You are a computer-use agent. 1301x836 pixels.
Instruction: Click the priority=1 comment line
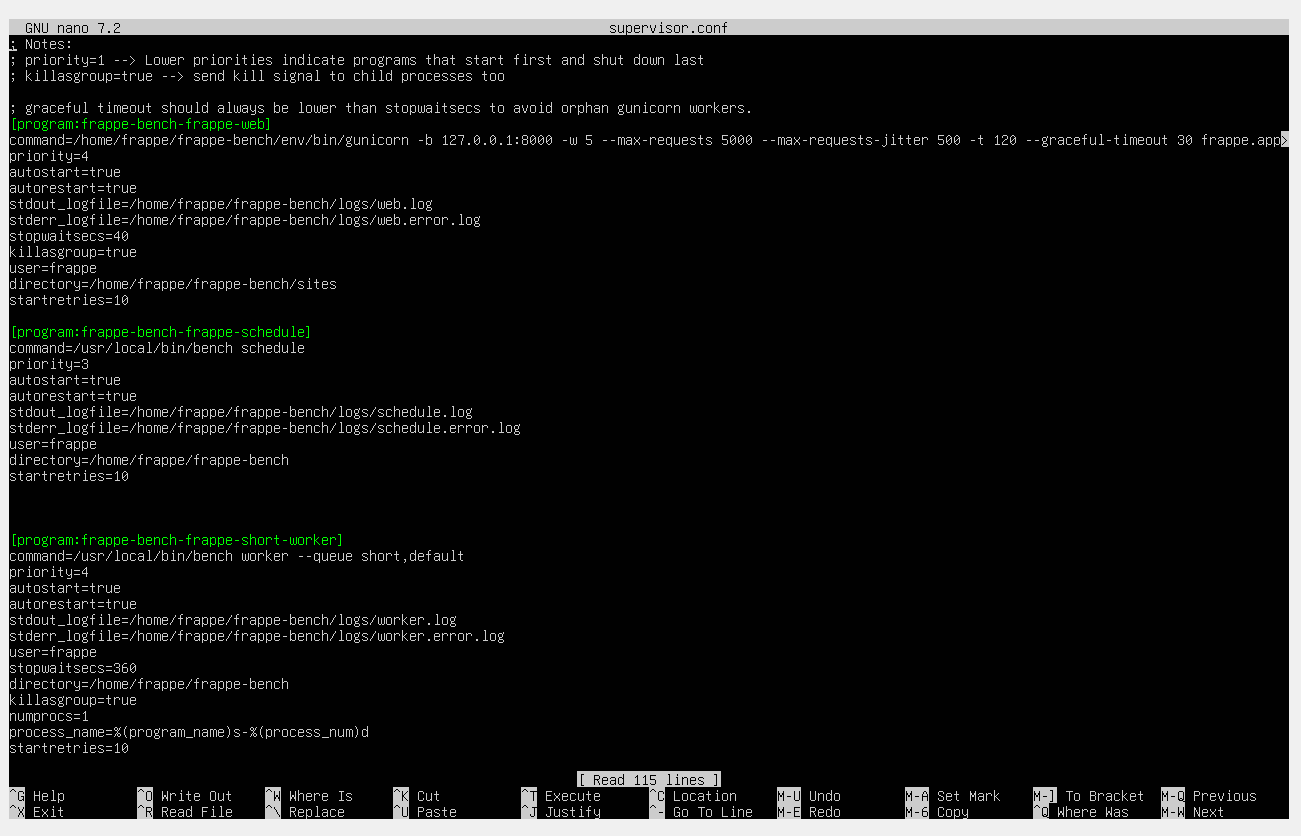(x=357, y=60)
